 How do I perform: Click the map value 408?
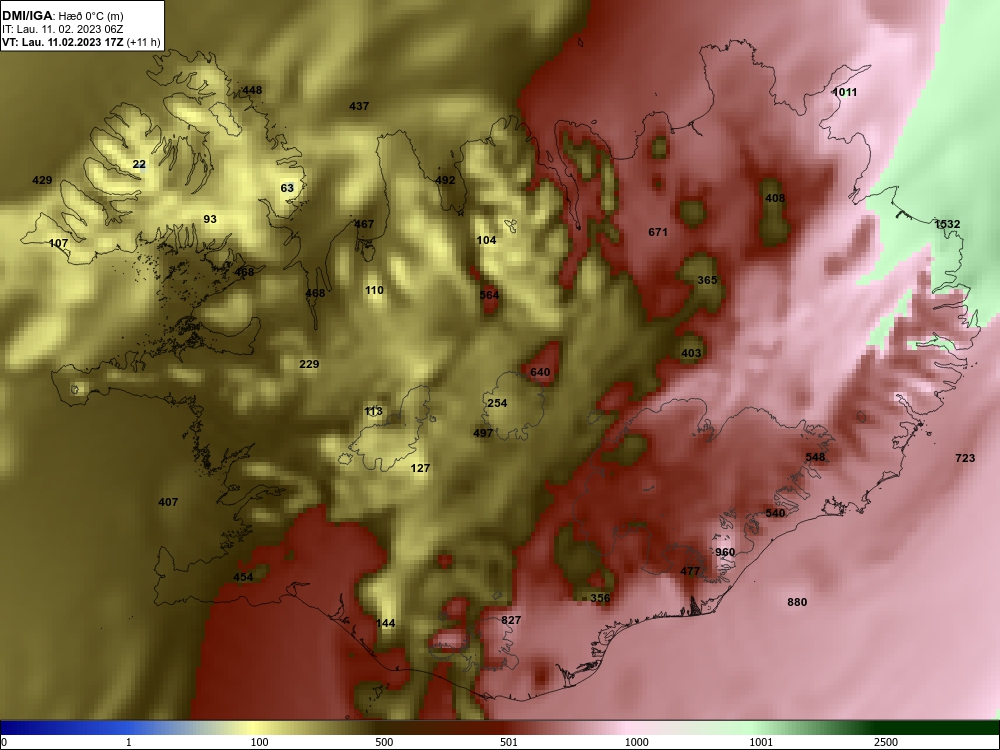[x=775, y=199]
